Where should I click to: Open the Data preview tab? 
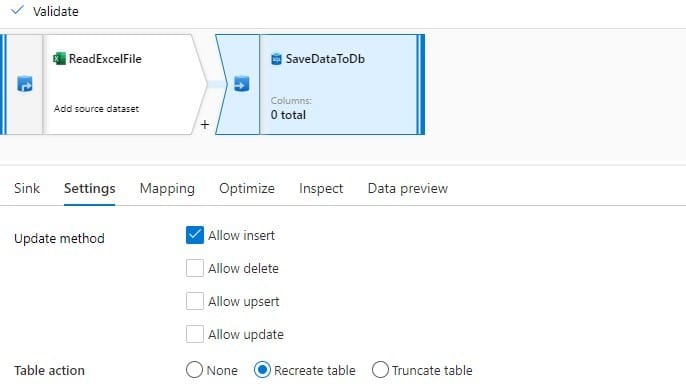408,189
